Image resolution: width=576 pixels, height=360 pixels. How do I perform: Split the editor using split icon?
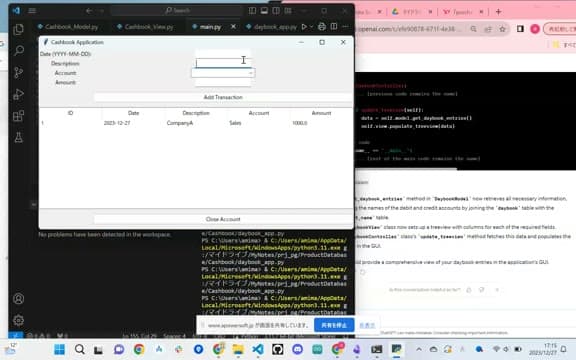click(334, 26)
